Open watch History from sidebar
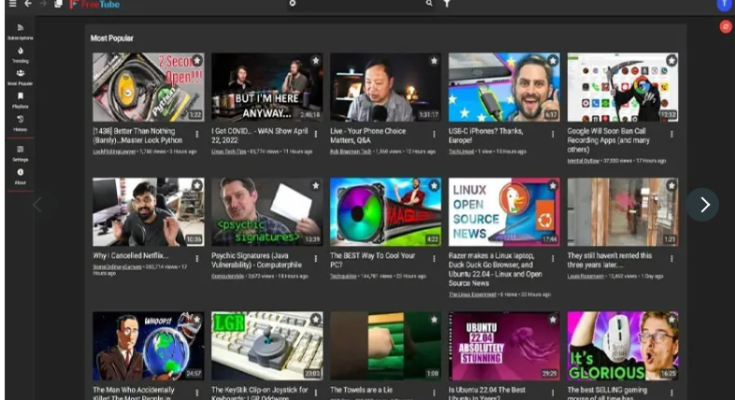 tap(19, 122)
